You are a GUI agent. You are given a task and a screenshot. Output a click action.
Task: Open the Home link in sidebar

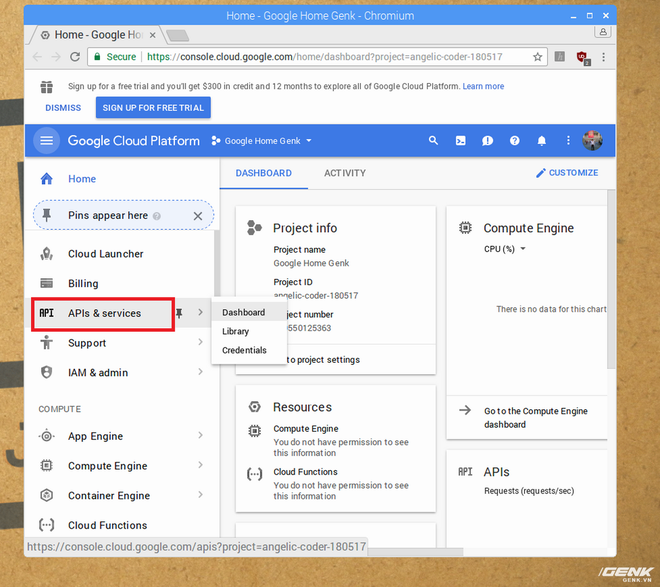click(x=82, y=179)
